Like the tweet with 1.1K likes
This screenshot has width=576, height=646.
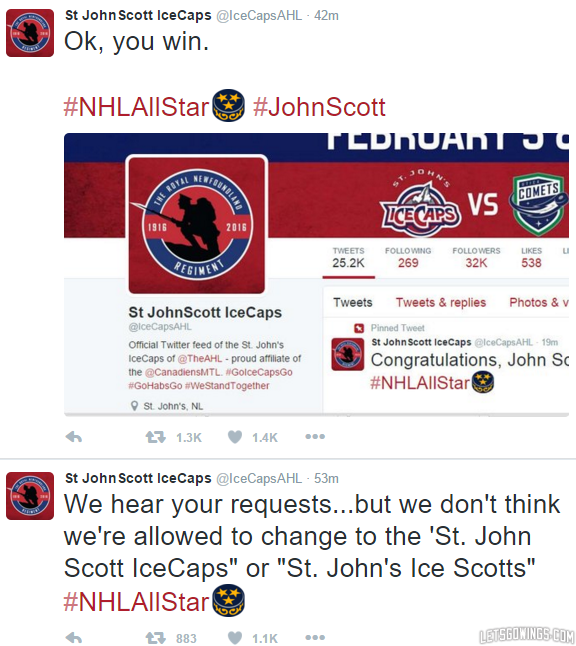(x=235, y=638)
